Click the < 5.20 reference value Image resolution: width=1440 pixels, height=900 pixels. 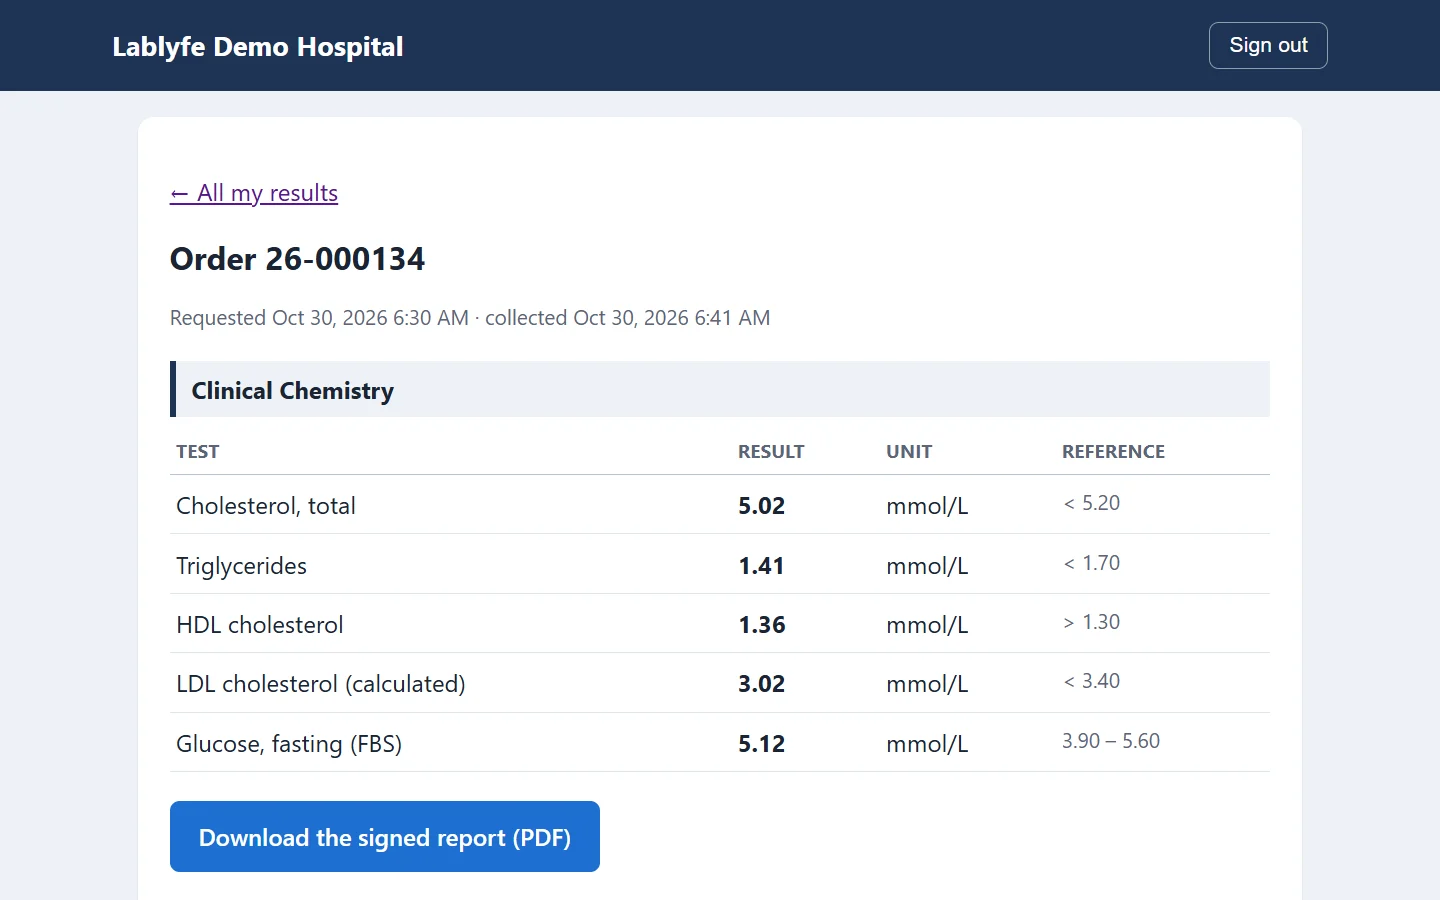tap(1091, 503)
